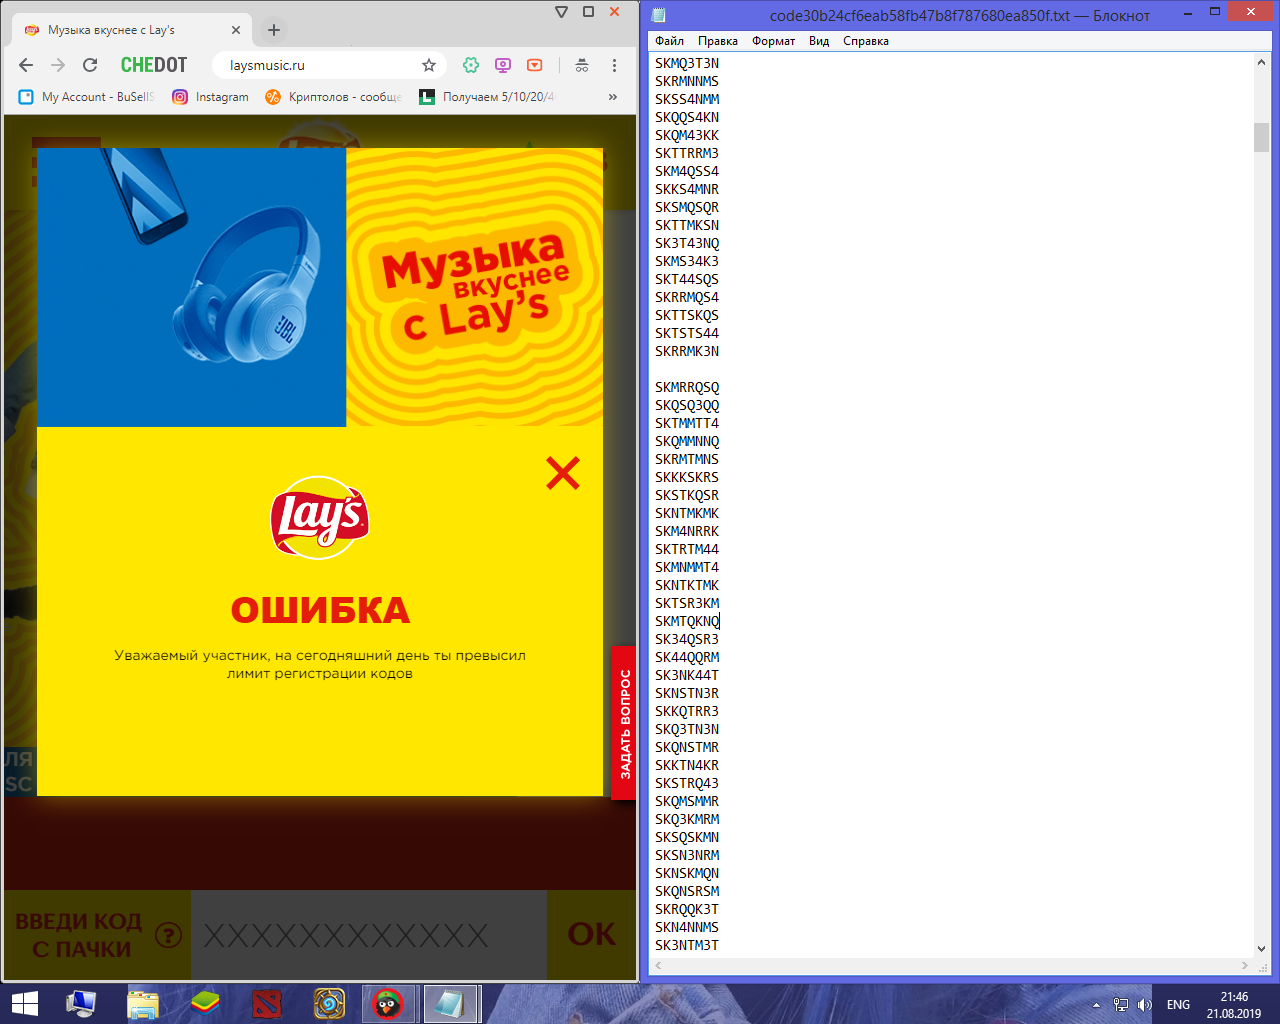Click the line SKQ3KMRM in Notepad
The width and height of the screenshot is (1280, 1024).
pyautogui.click(x=687, y=819)
